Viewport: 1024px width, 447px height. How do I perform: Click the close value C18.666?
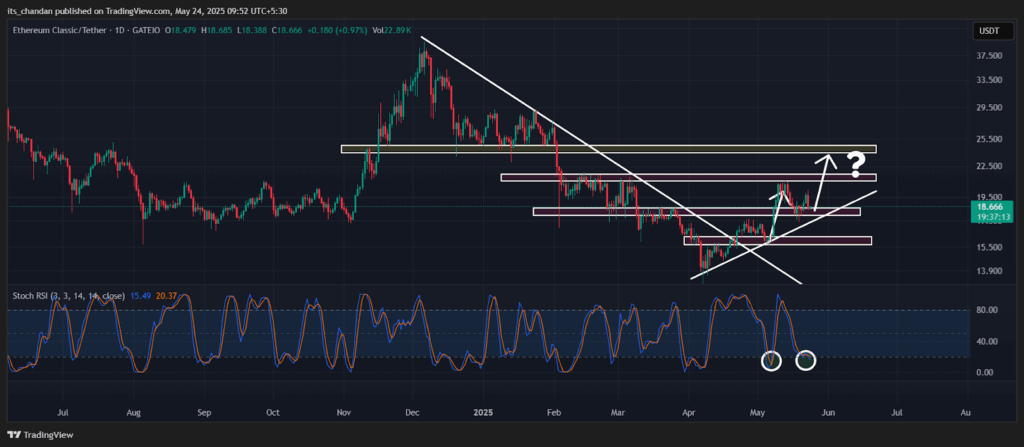287,31
